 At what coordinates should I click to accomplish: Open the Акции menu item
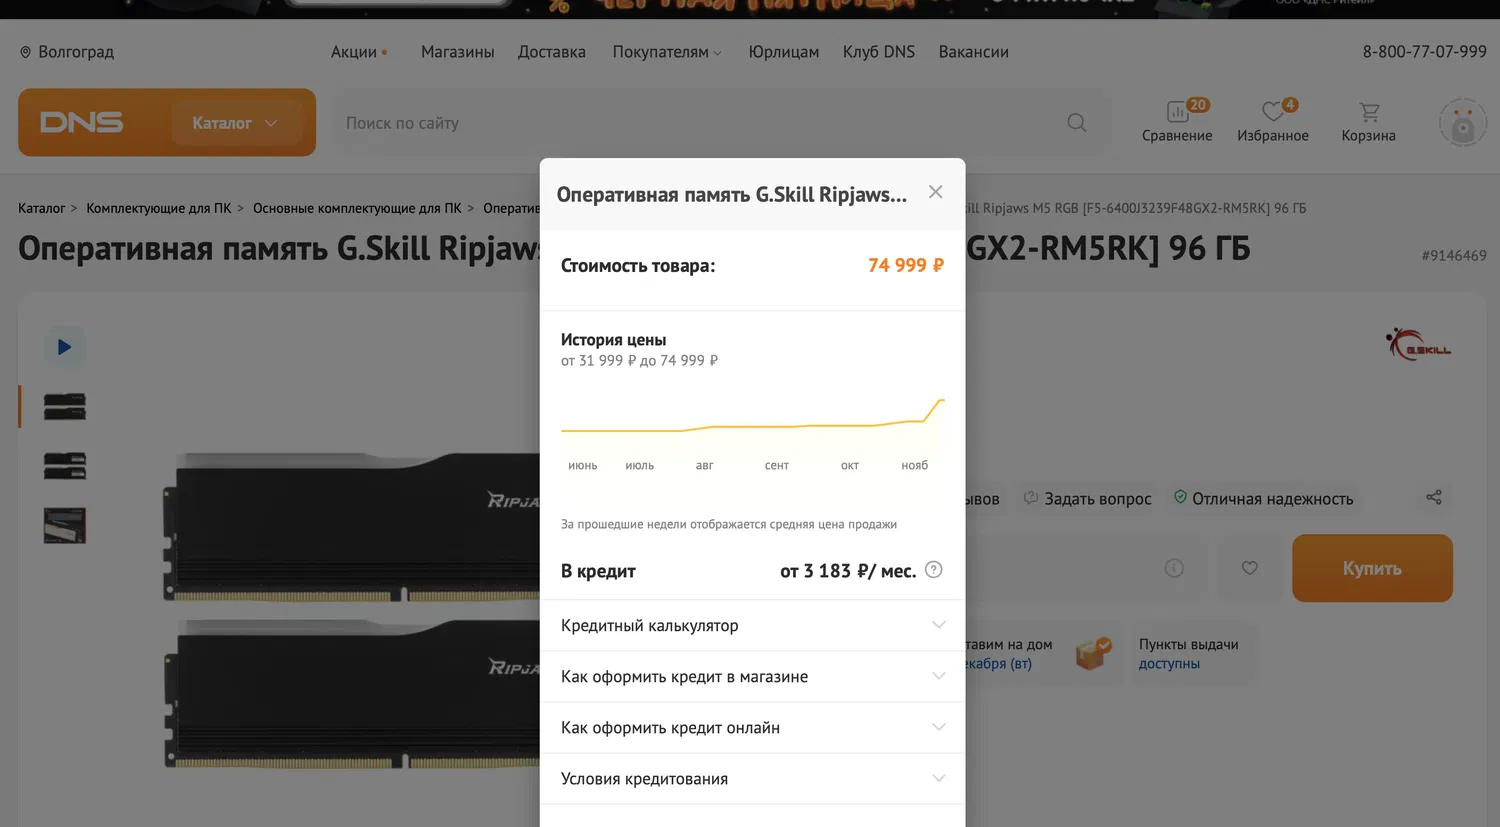tap(359, 52)
